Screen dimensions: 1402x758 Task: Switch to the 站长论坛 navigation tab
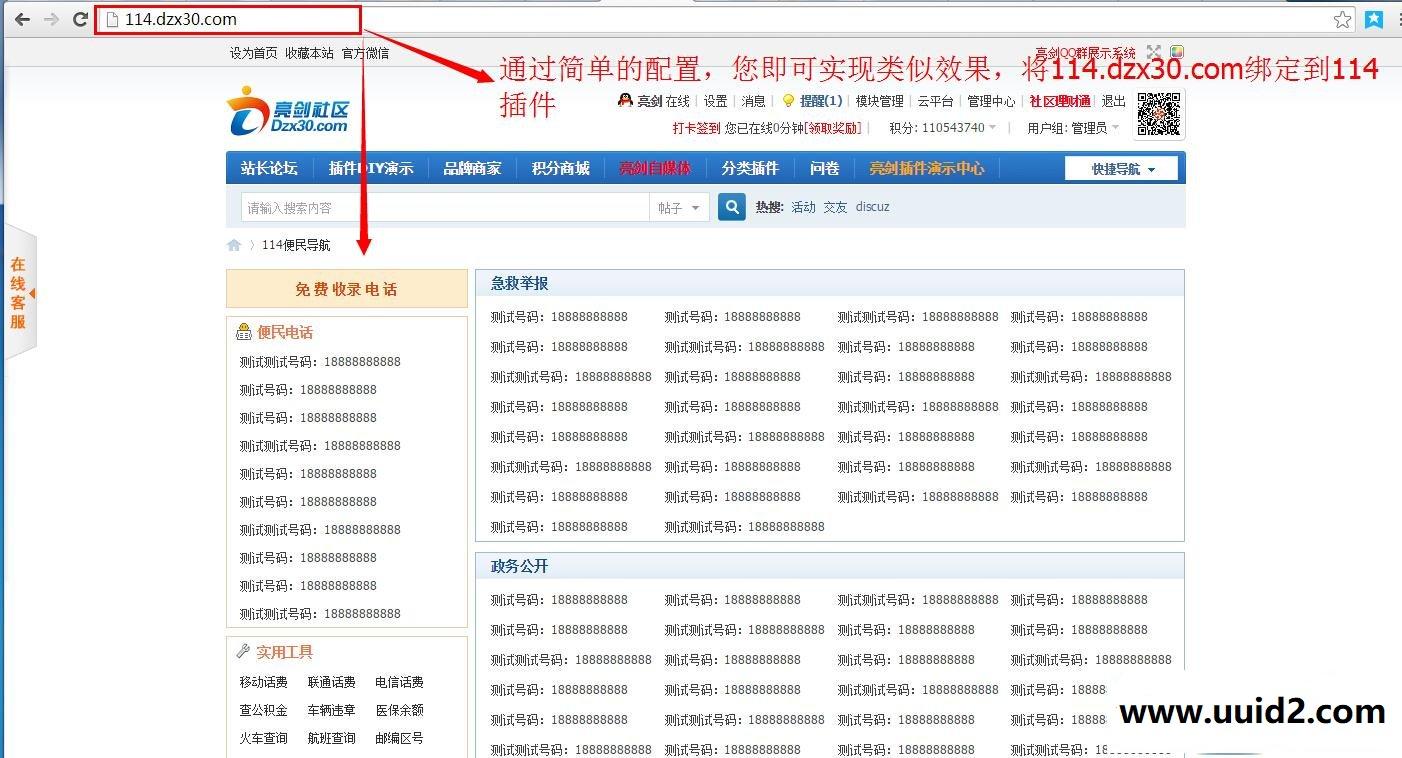coord(268,168)
